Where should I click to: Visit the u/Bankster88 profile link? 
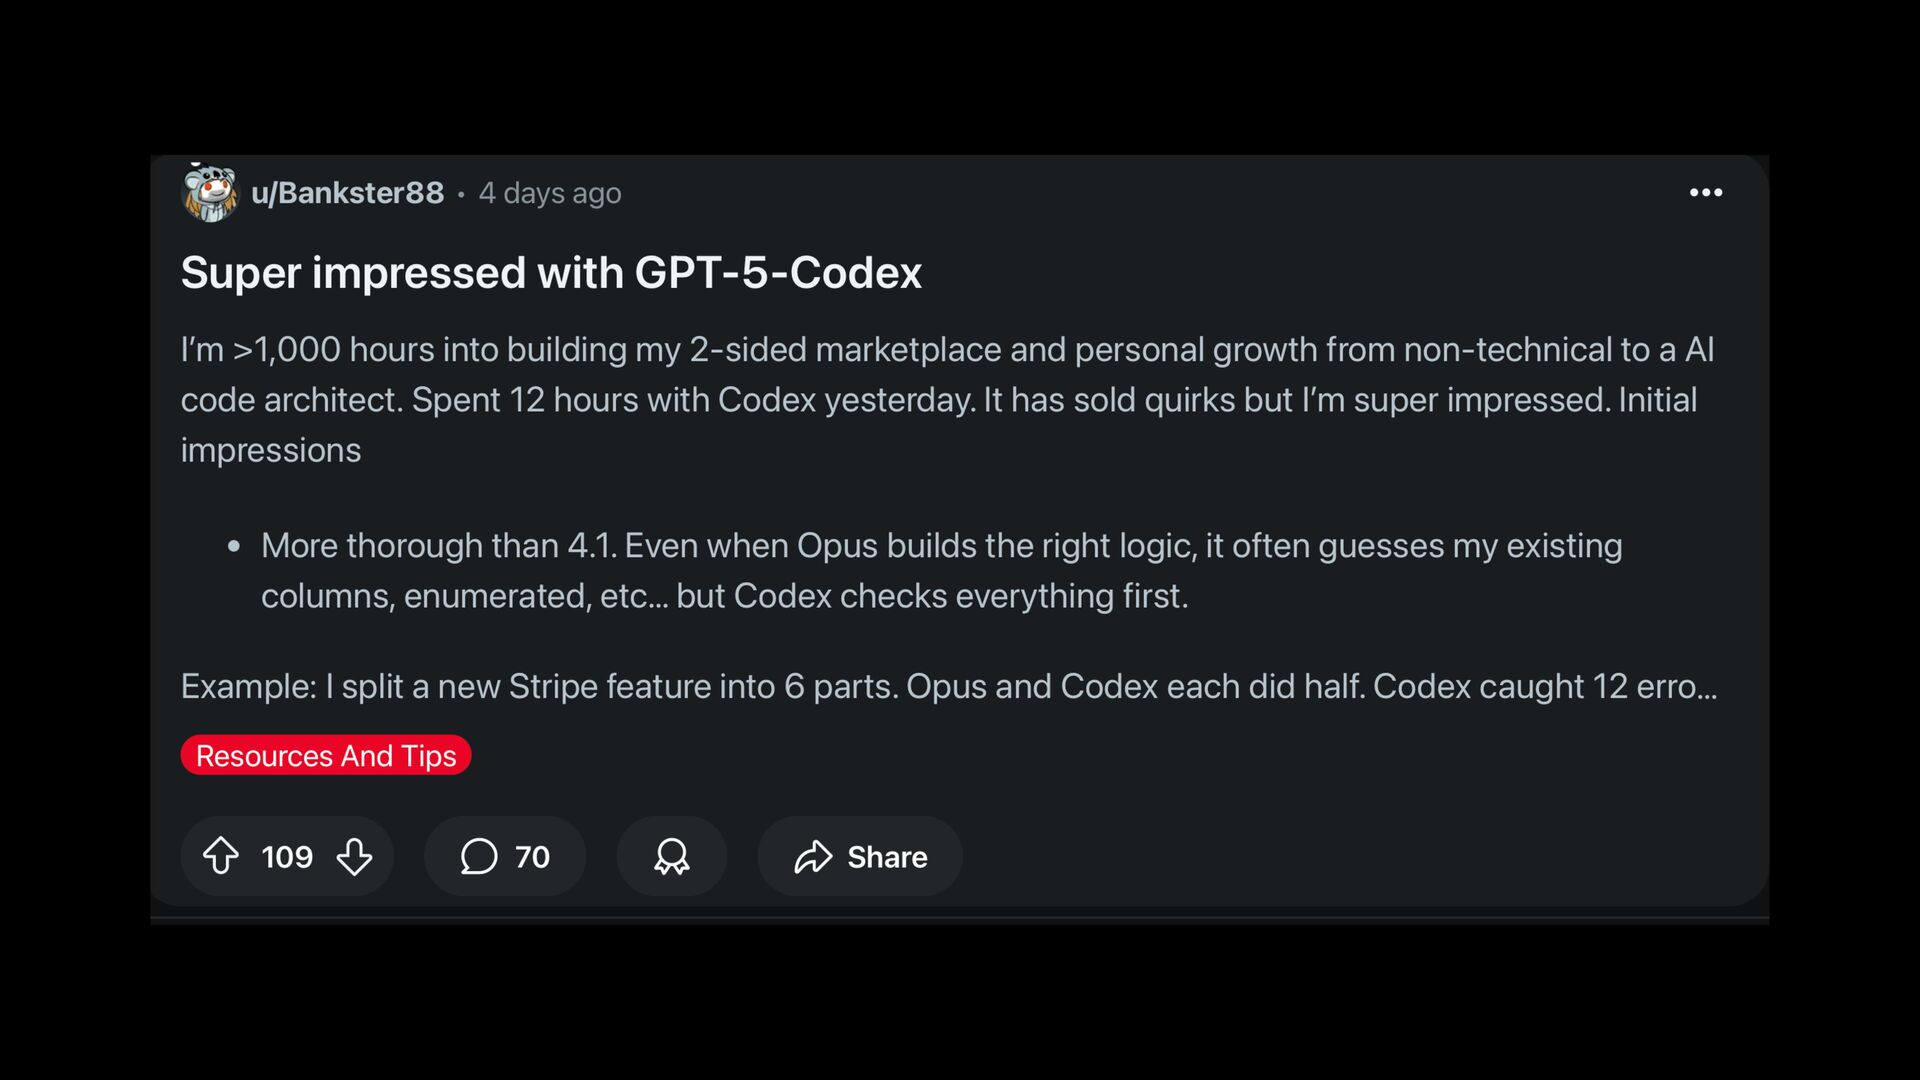tap(347, 192)
